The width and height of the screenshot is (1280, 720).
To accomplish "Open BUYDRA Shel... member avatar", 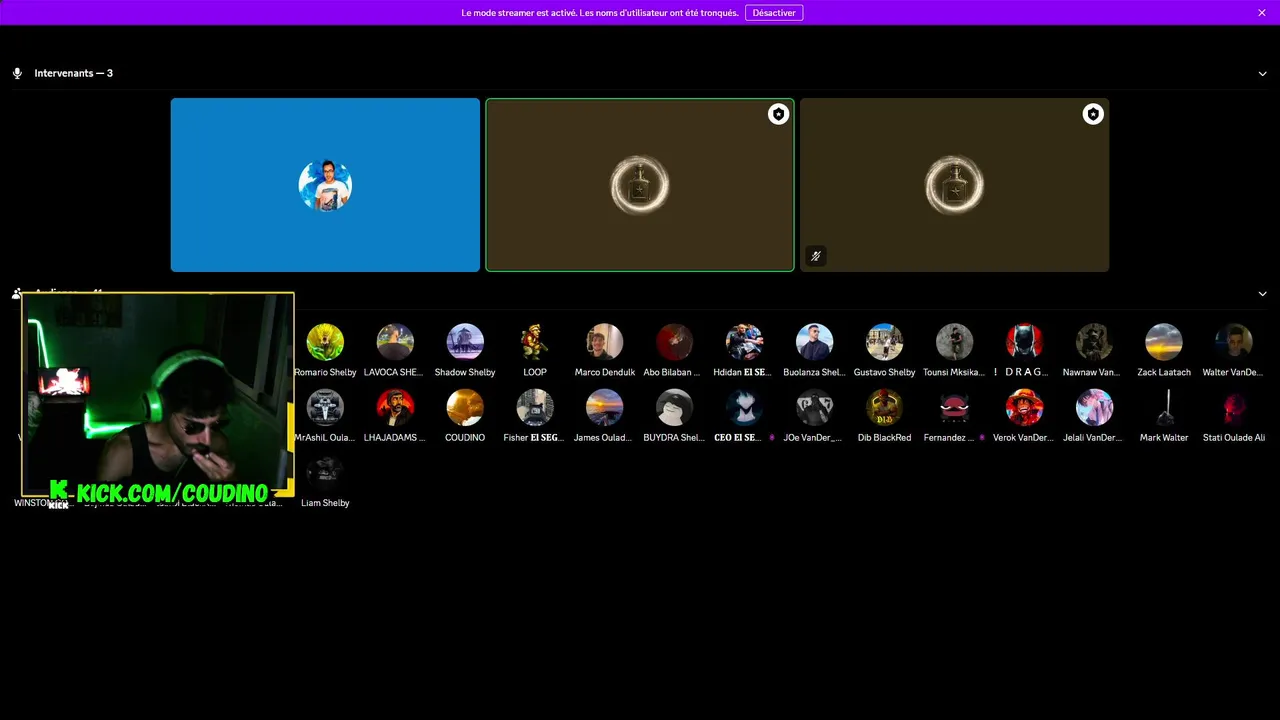I will [674, 408].
